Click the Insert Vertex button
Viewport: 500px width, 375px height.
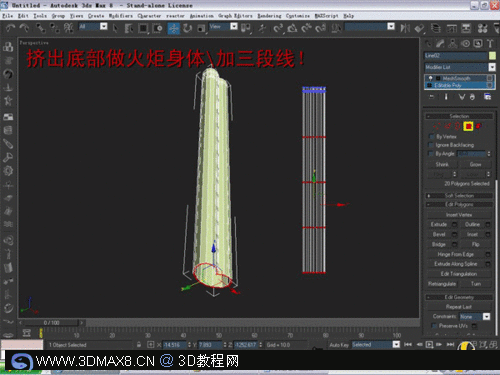[x=459, y=215]
